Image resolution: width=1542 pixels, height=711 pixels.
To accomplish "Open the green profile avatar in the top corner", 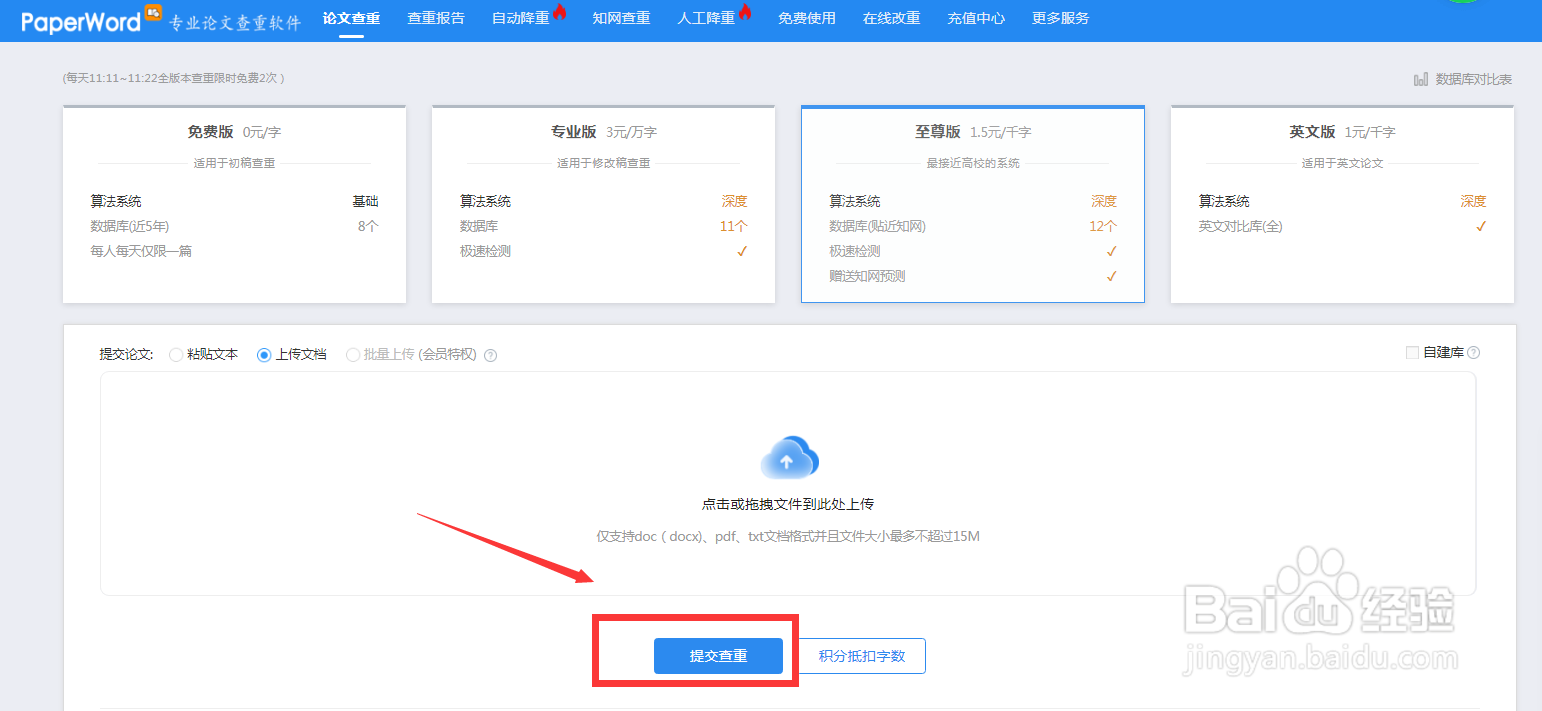I will click(x=1464, y=5).
